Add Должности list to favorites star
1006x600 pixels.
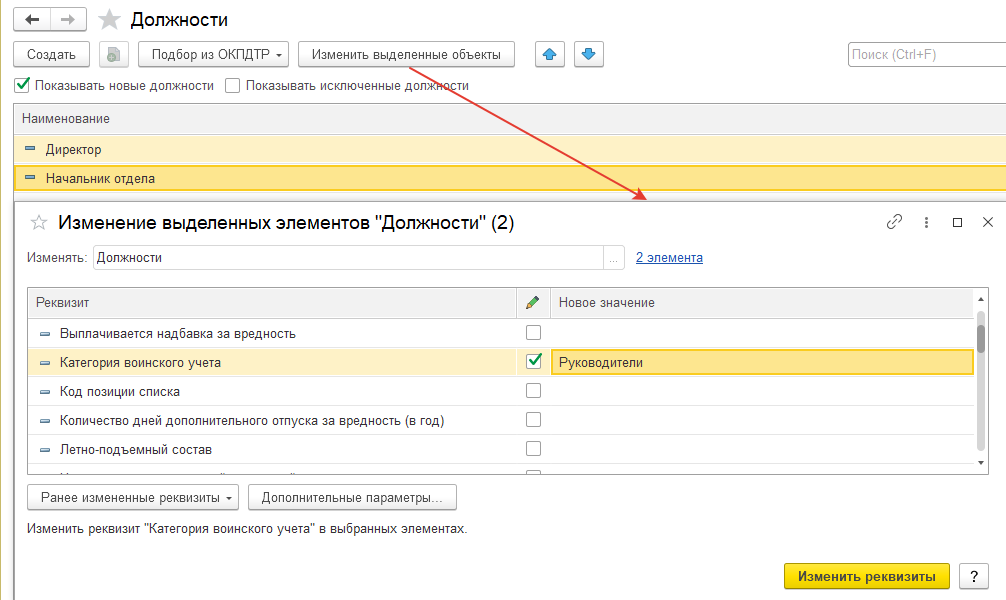pos(110,19)
